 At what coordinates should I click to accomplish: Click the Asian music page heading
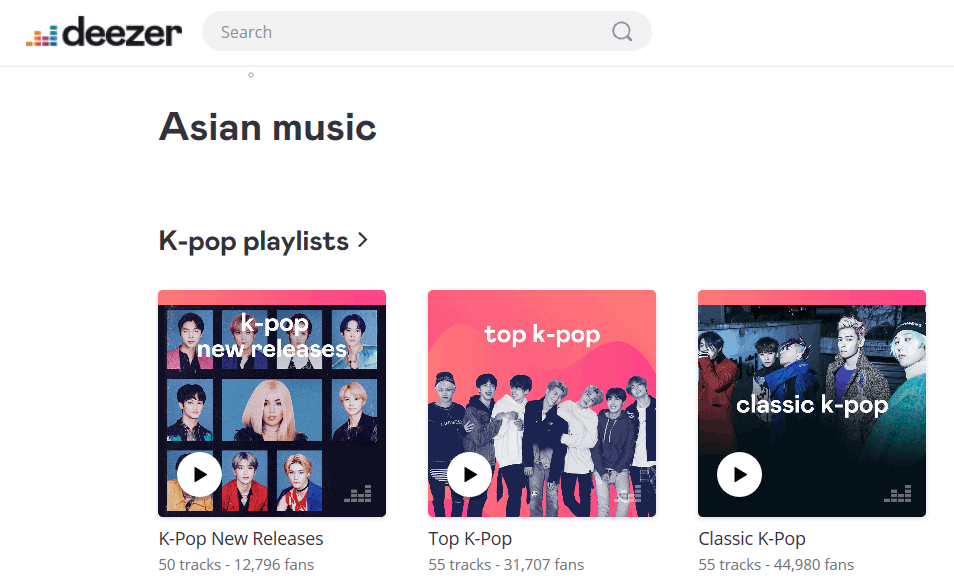(x=268, y=127)
